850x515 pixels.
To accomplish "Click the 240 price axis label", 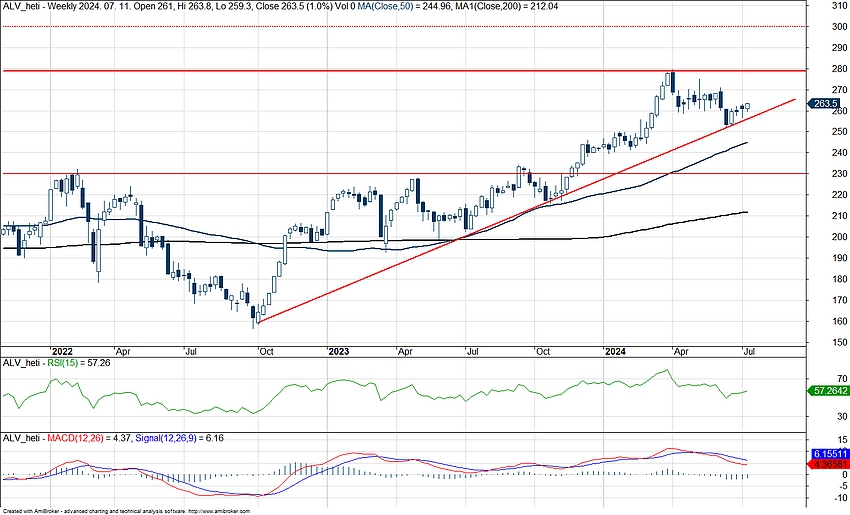I will click(839, 153).
